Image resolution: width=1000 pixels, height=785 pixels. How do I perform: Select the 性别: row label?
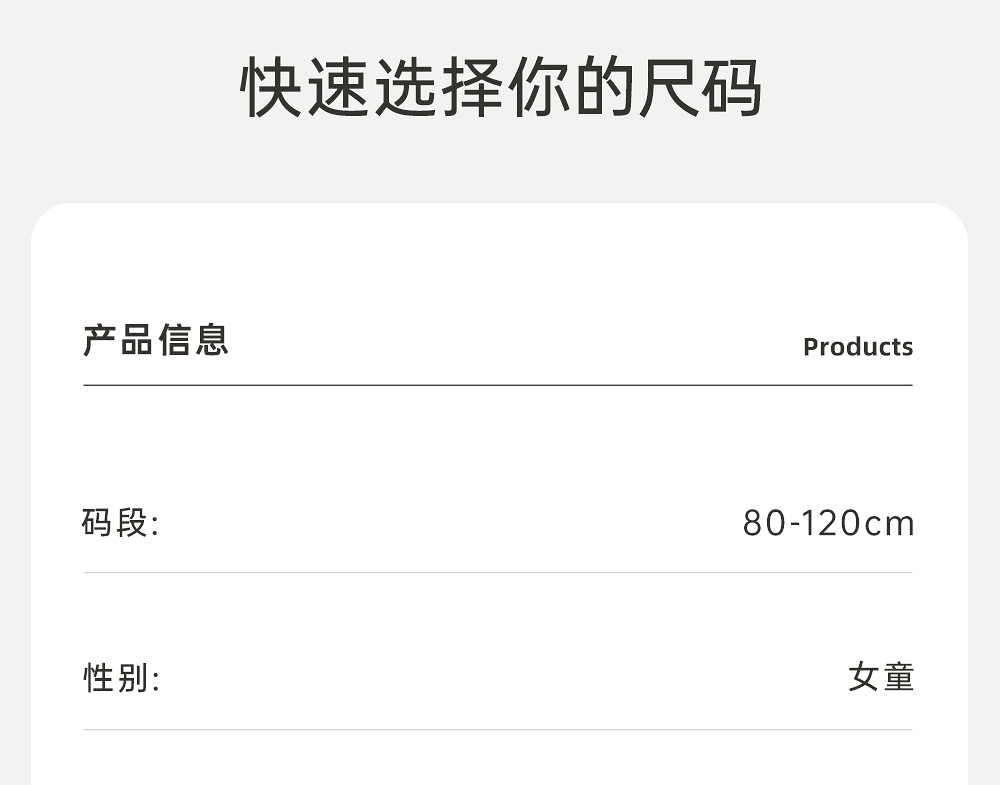[x=120, y=679]
